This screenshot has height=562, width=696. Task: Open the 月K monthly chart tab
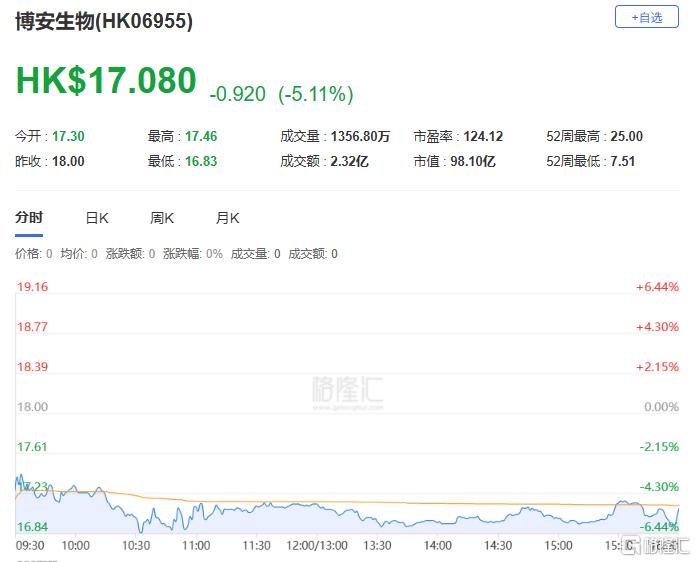[x=227, y=218]
